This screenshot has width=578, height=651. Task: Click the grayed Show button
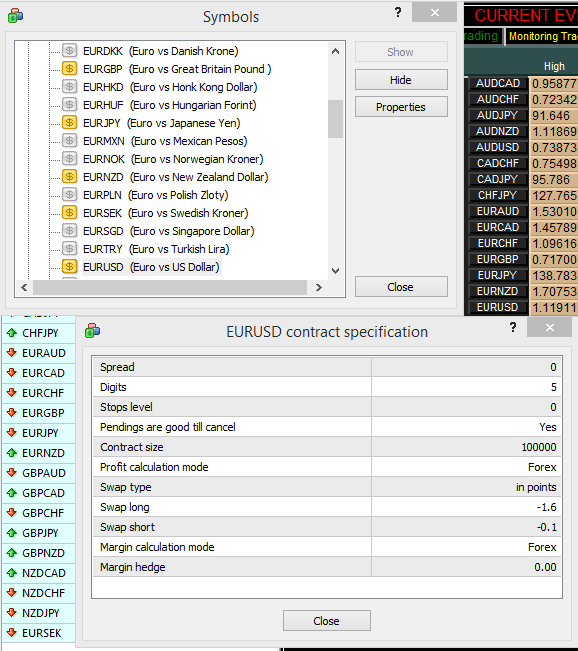401,52
